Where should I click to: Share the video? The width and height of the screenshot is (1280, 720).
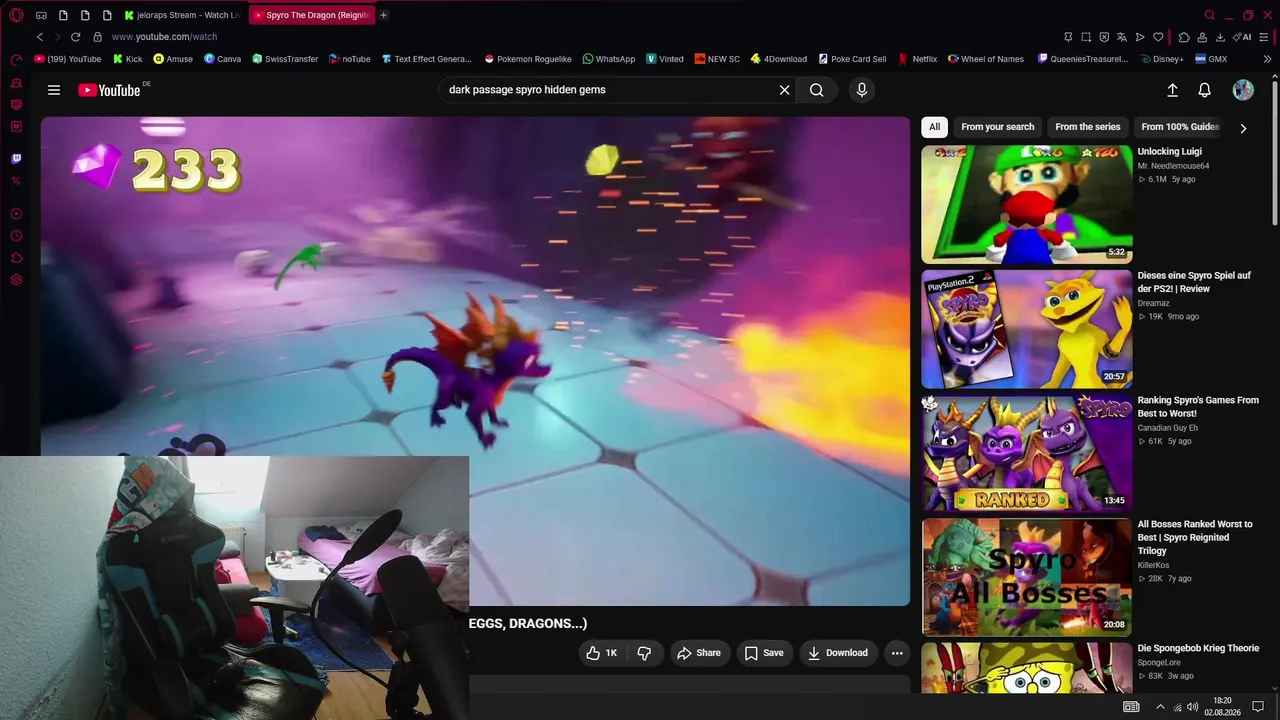(x=698, y=653)
